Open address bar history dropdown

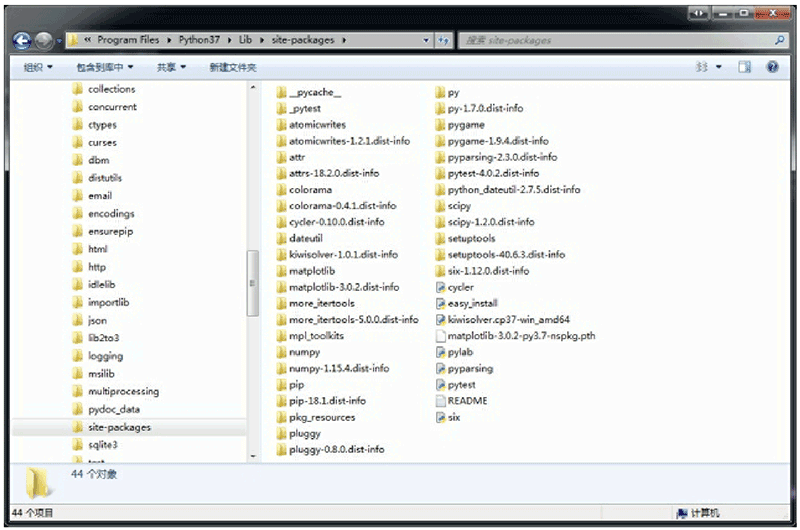[426, 40]
